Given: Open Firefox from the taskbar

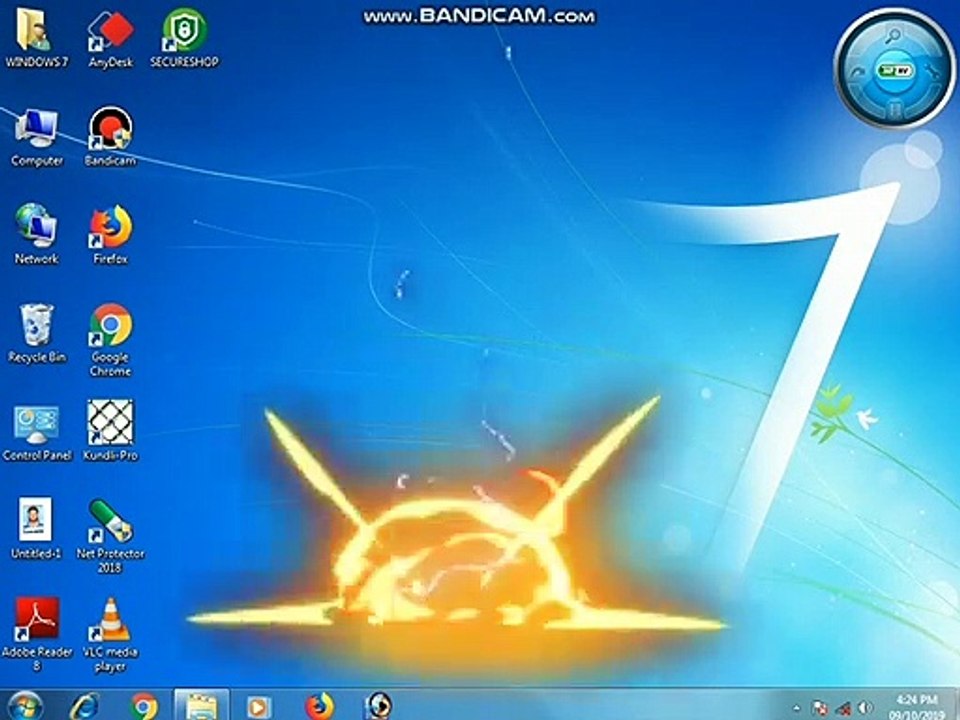Looking at the screenshot, I should point(320,707).
